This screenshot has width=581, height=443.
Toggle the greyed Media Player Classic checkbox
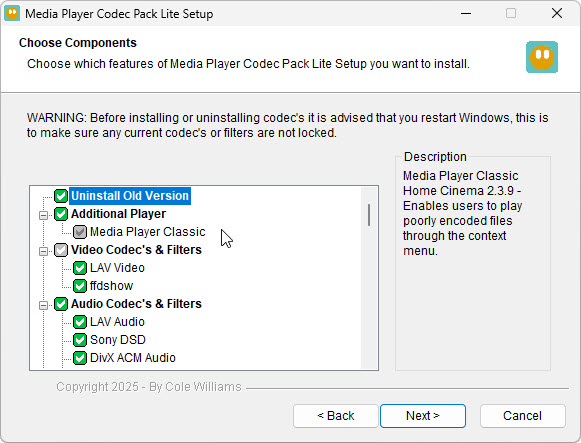(80, 232)
